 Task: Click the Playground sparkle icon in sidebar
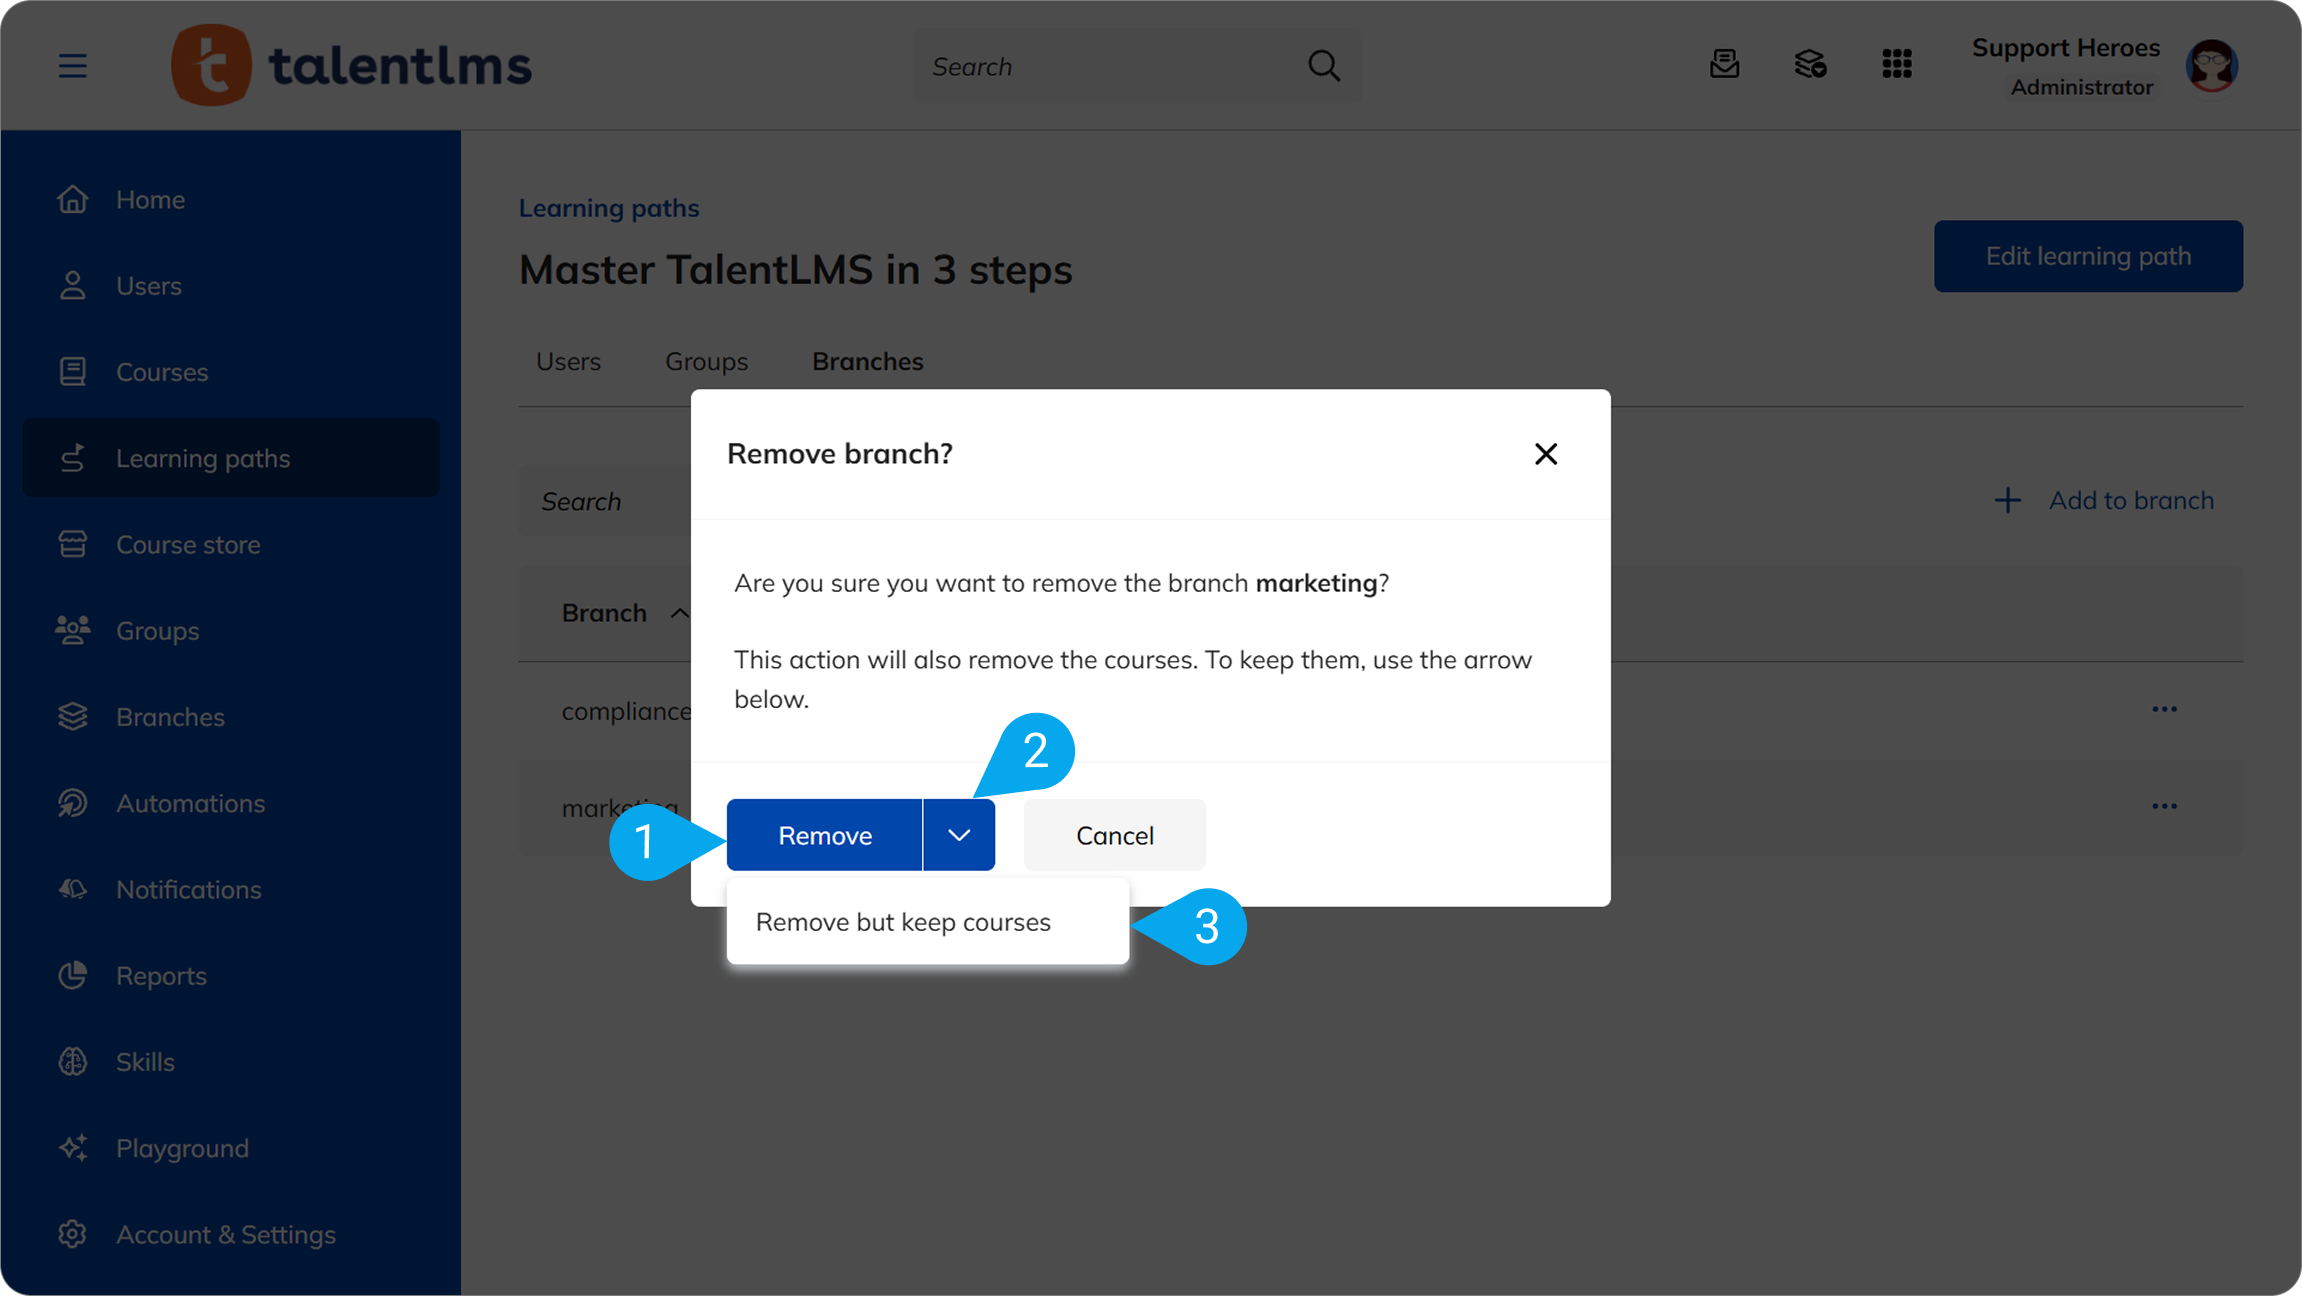(73, 1148)
